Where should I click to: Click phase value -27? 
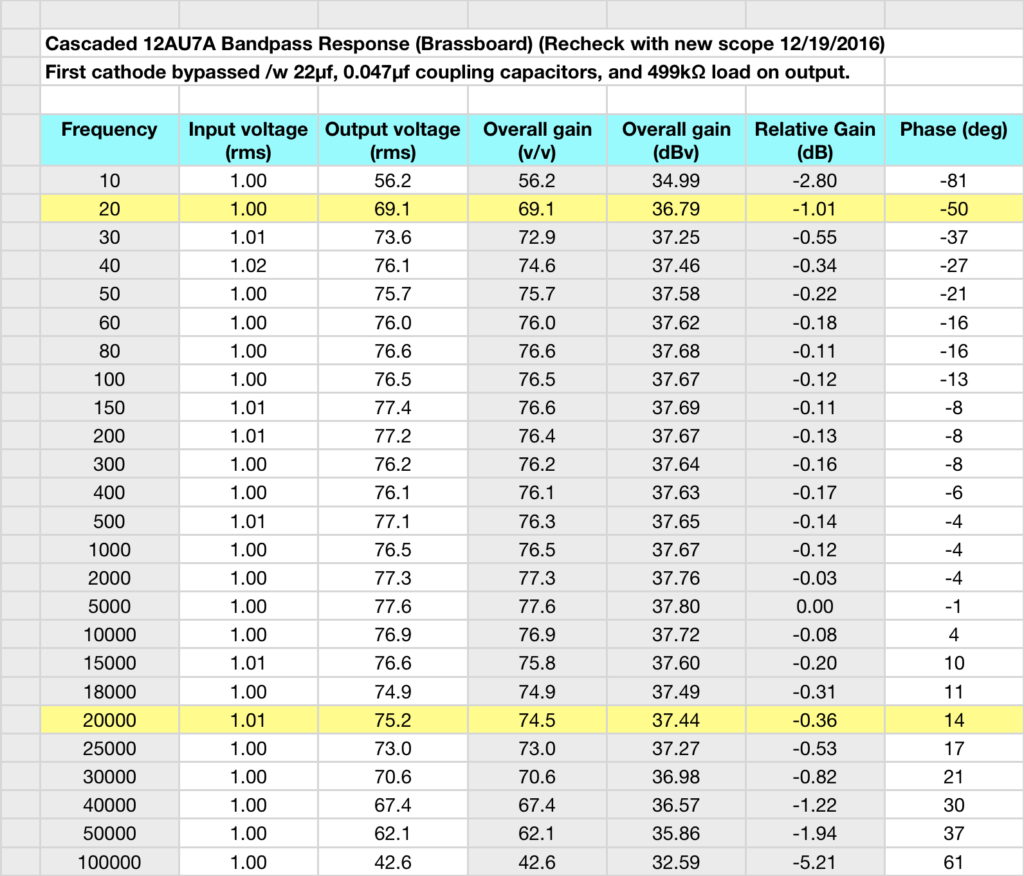click(953, 265)
